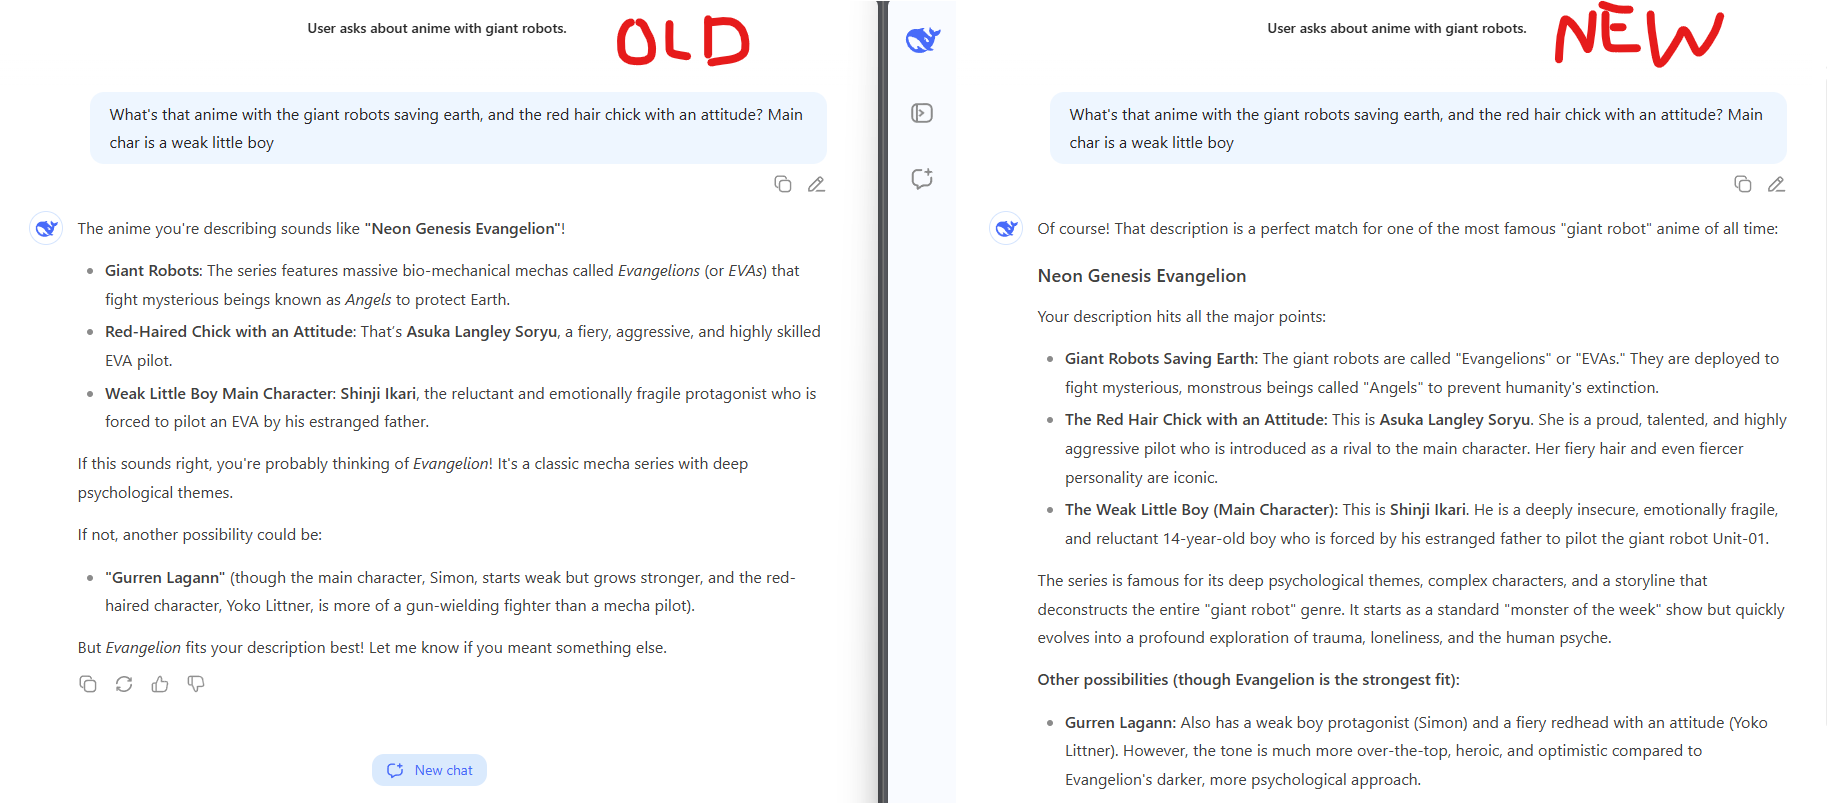Screen dimensions: 1827x803
Task: Click "Your description hits all the major points:"
Action: [1182, 317]
